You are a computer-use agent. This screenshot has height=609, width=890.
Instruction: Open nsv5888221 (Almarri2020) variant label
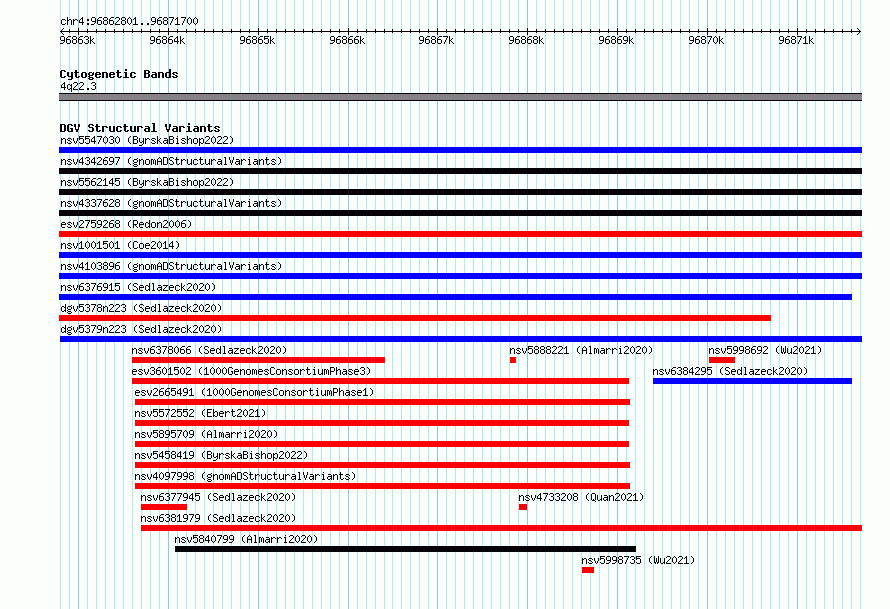point(581,350)
